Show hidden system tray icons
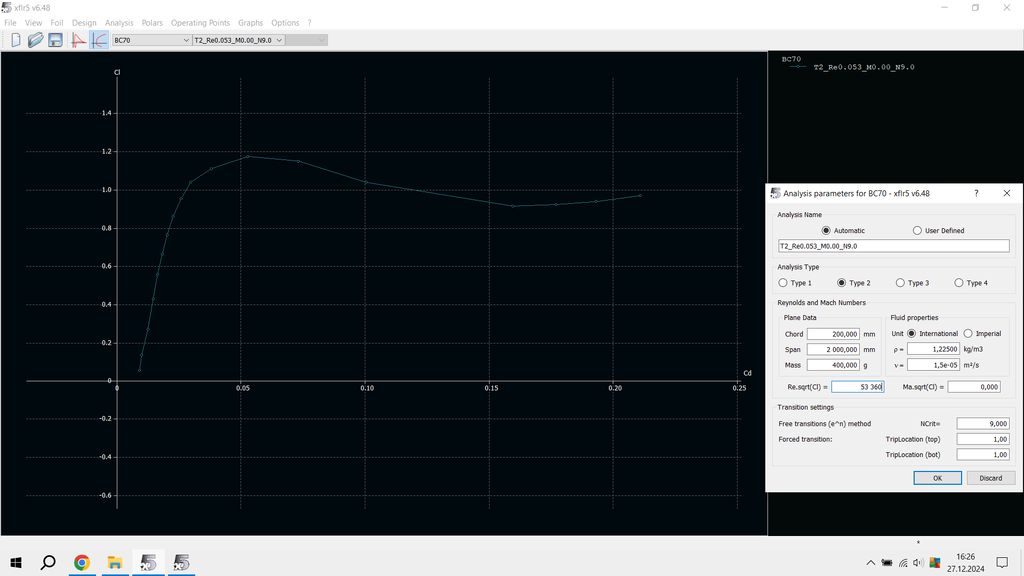This screenshot has height=576, width=1024. pyautogui.click(x=870, y=563)
